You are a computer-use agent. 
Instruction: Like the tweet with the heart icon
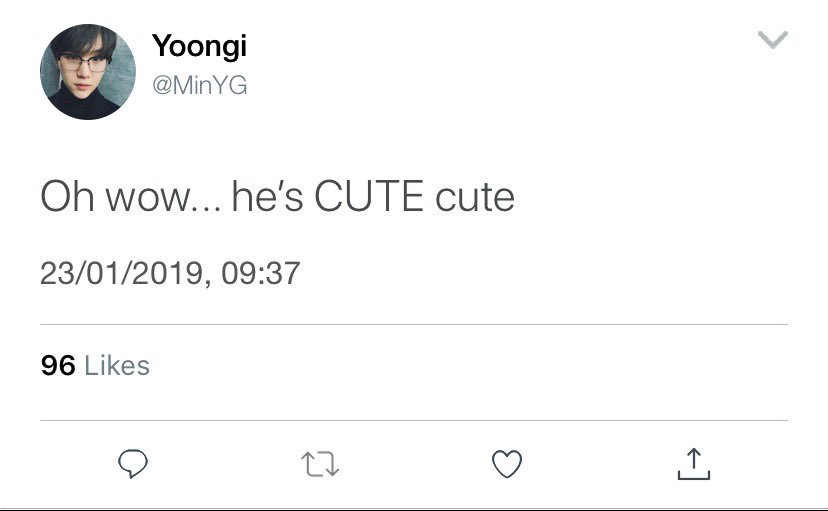pos(507,464)
